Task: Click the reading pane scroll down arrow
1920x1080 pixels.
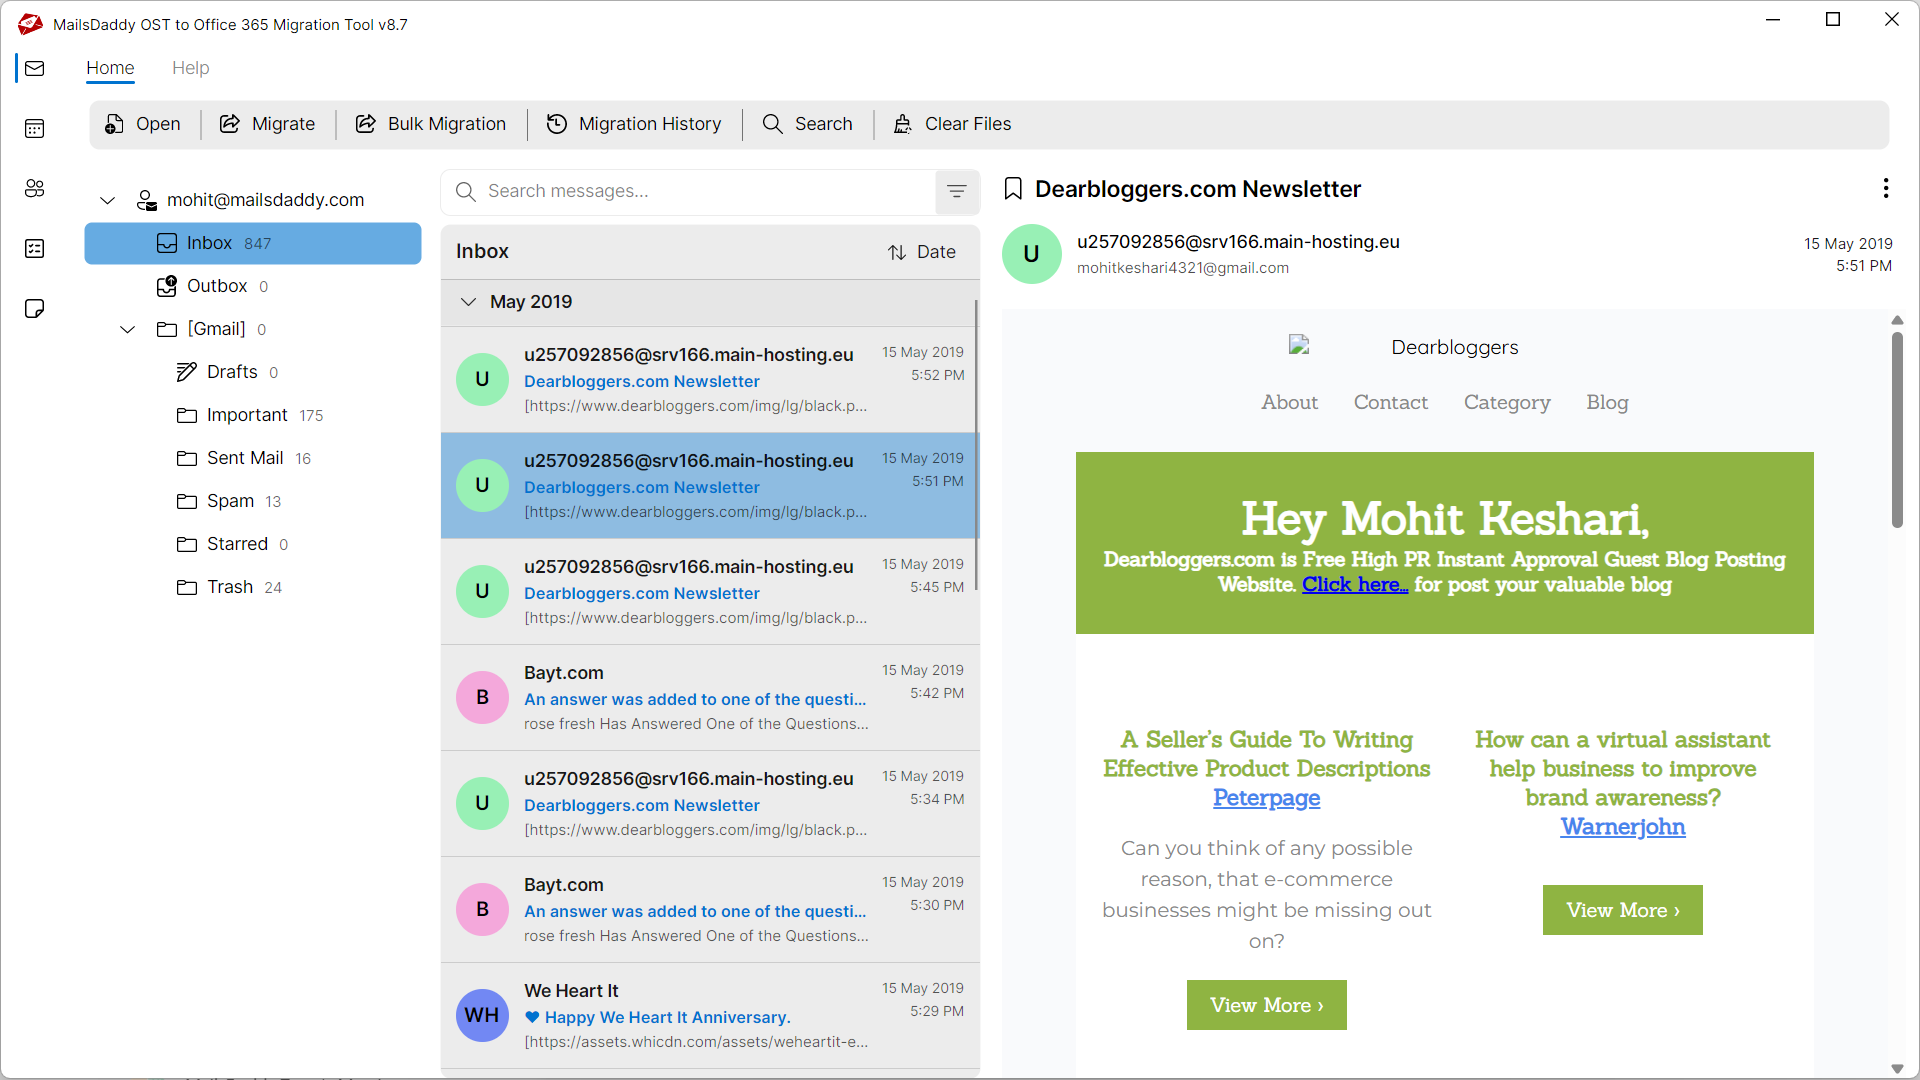Action: (x=1897, y=1069)
